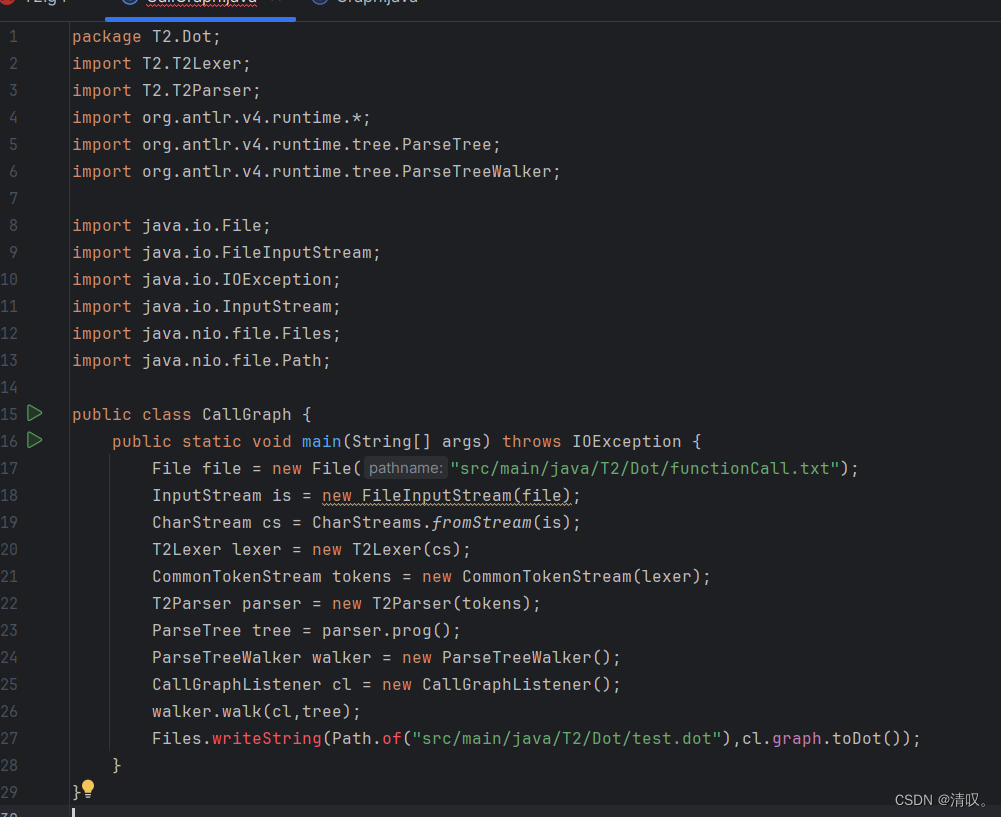1001x817 pixels.
Task: Click the 'pathname:' parameter hint
Action: point(405,468)
